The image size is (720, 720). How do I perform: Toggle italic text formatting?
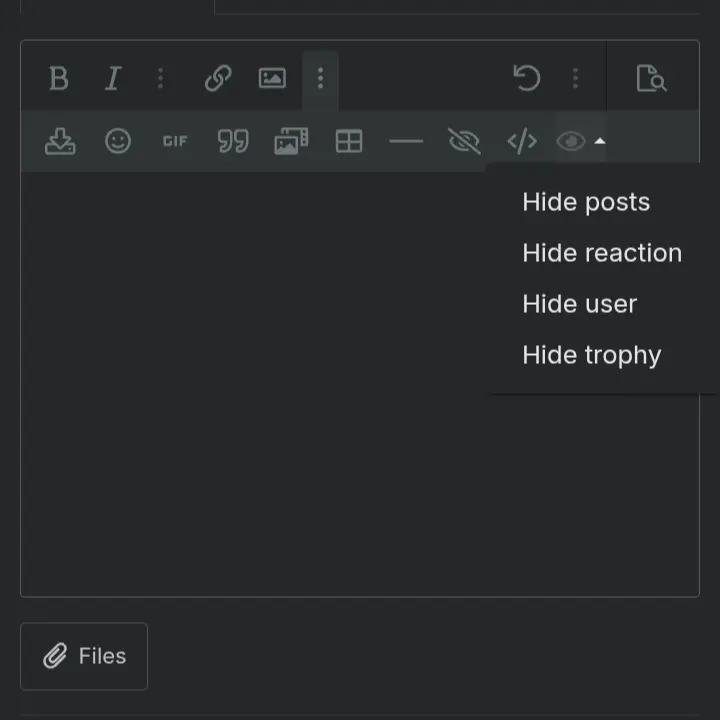(113, 78)
